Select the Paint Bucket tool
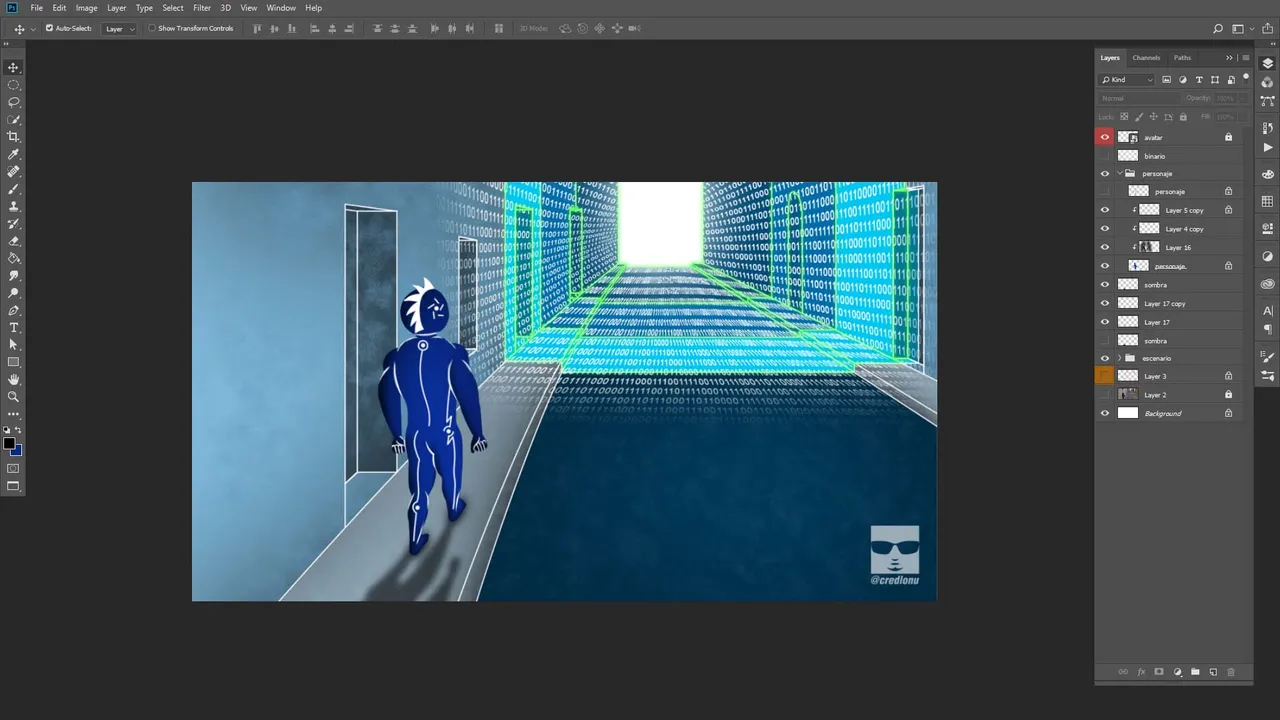This screenshot has height=720, width=1280. tap(13, 258)
